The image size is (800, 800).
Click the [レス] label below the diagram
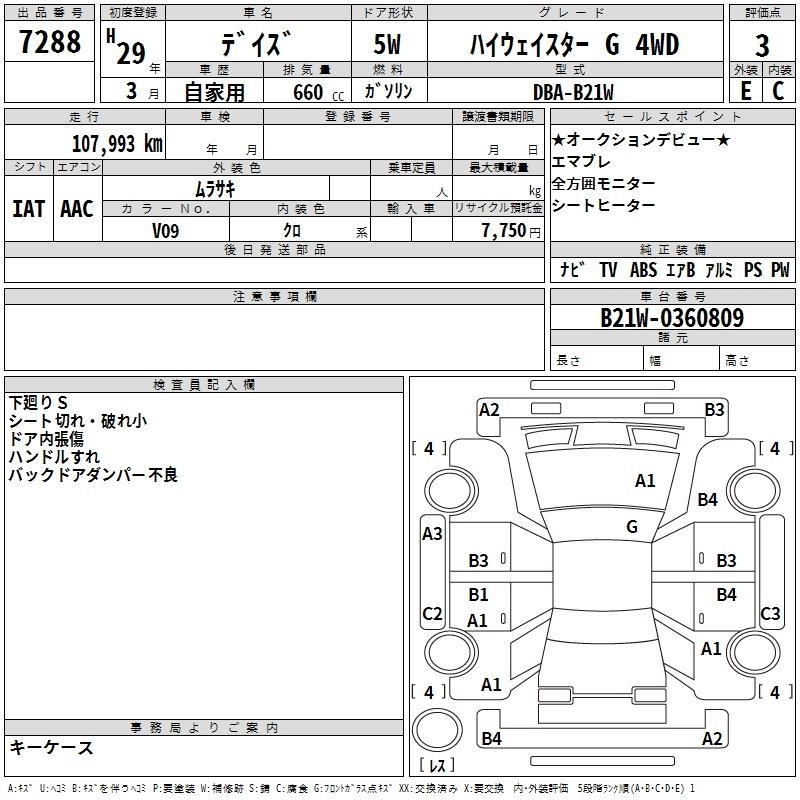[x=438, y=767]
